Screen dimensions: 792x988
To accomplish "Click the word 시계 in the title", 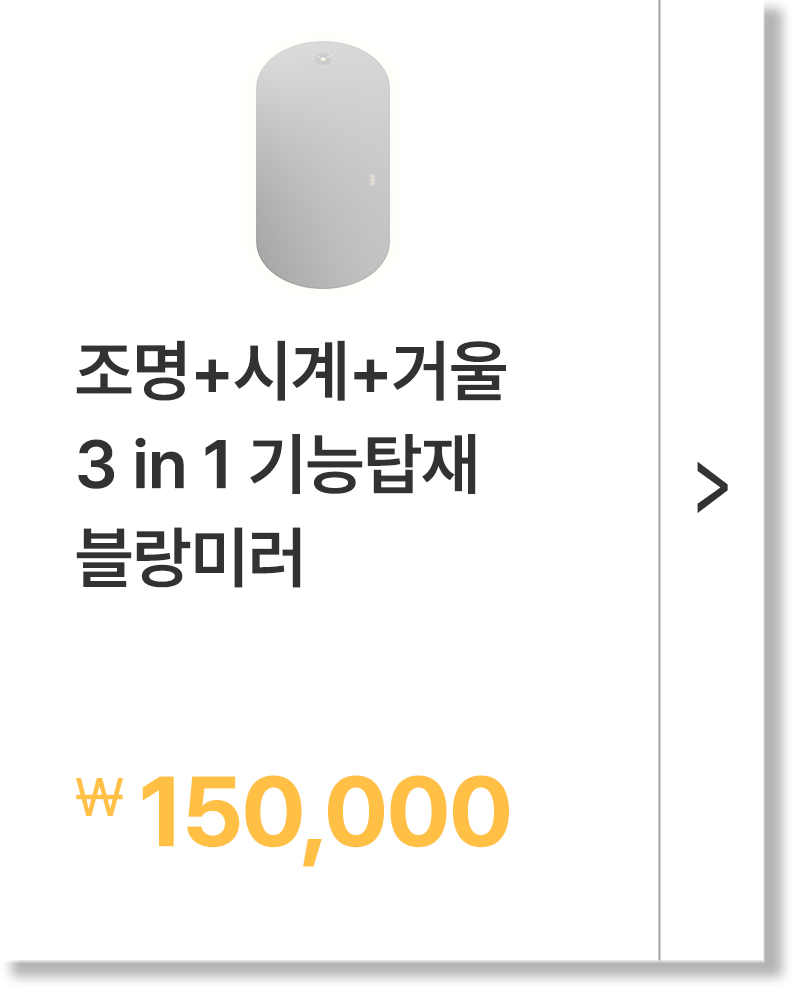I will point(290,370).
